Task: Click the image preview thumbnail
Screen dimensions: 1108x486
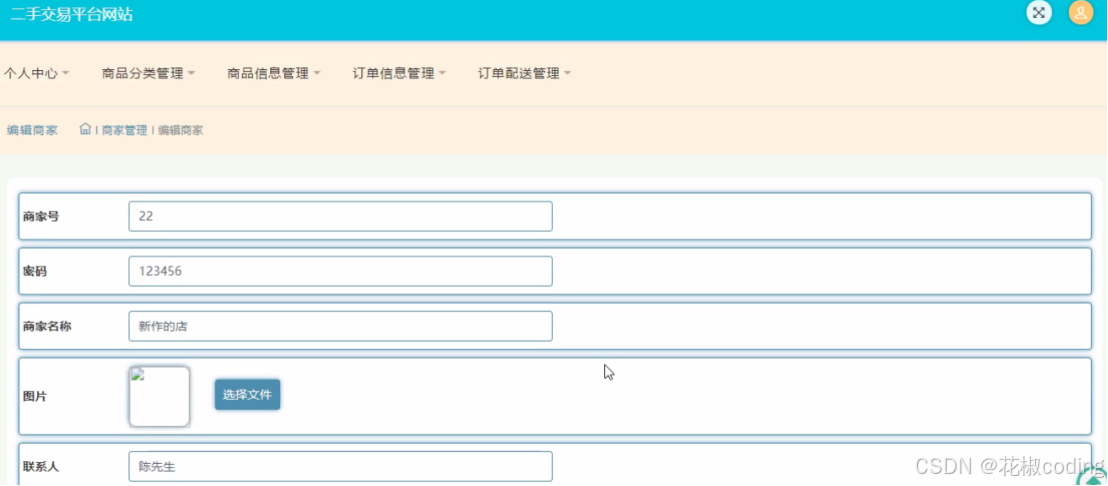Action: click(160, 396)
